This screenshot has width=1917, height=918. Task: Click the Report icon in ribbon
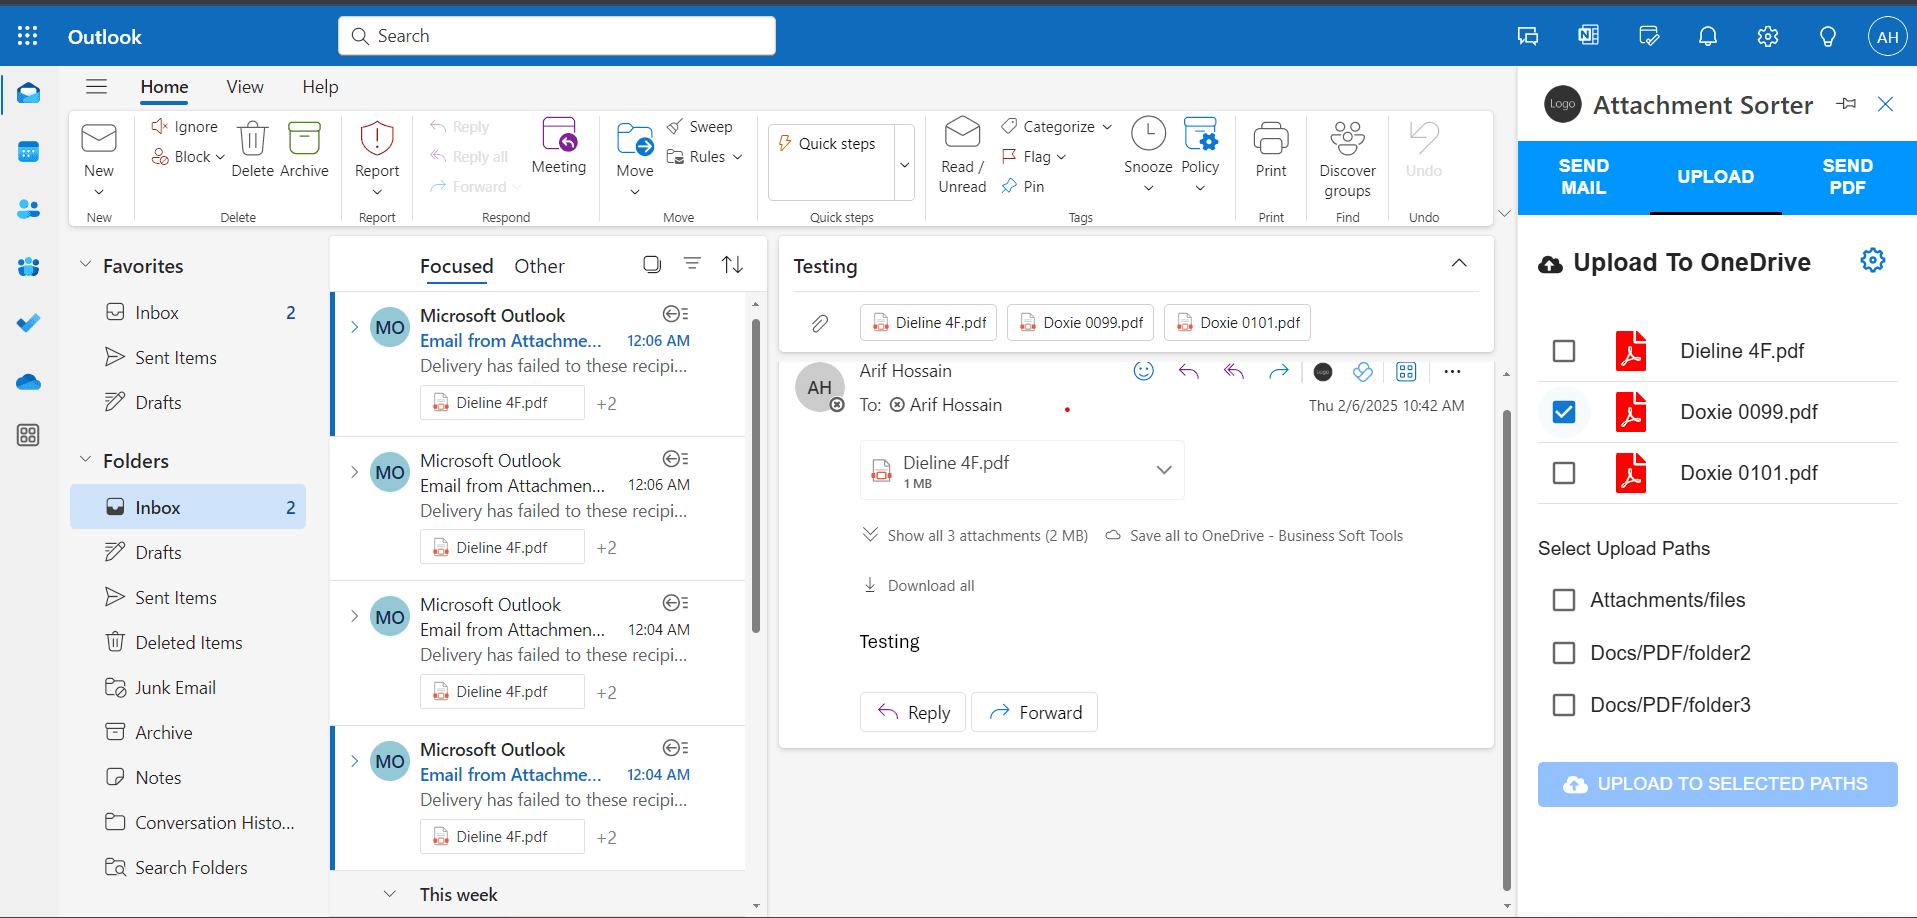coord(377,138)
